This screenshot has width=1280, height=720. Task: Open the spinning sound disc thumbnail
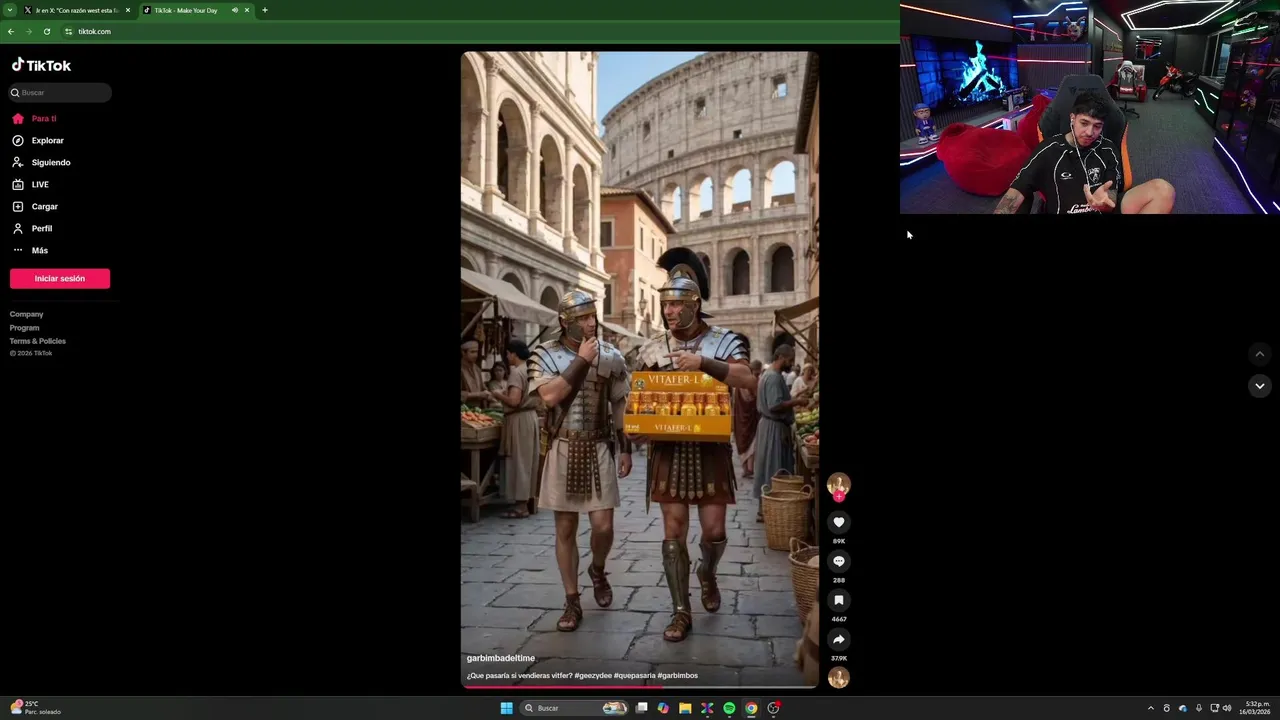pos(839,677)
